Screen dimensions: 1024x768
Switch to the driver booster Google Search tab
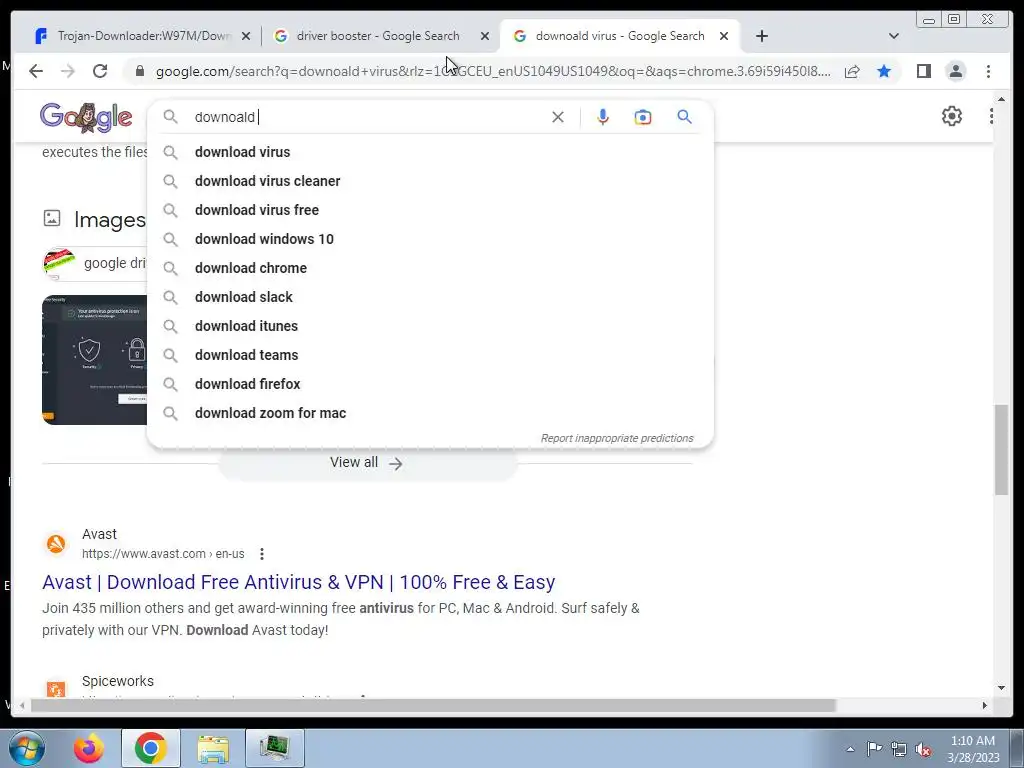tap(378, 36)
